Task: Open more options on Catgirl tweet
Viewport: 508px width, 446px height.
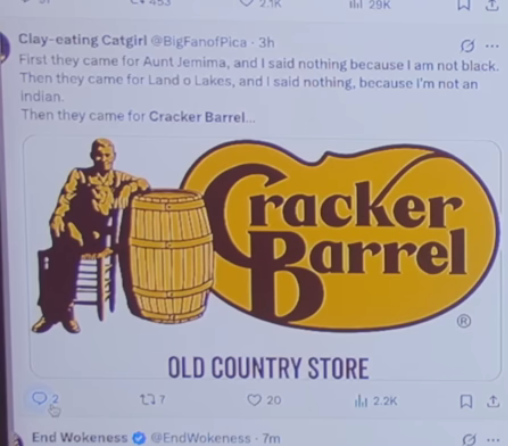Action: tap(492, 46)
